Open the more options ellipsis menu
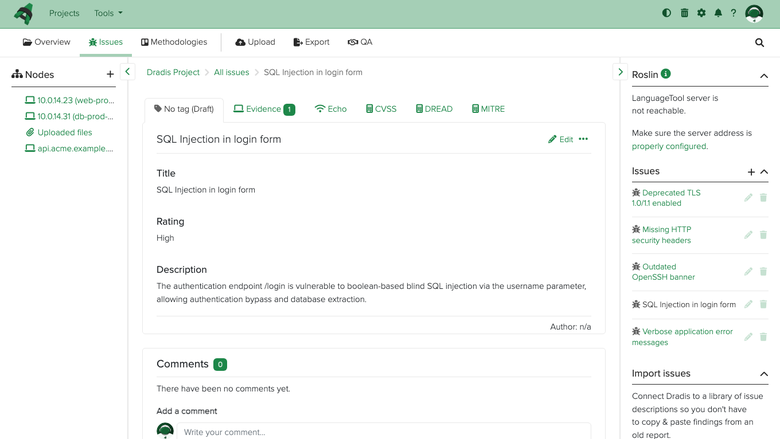 583,139
